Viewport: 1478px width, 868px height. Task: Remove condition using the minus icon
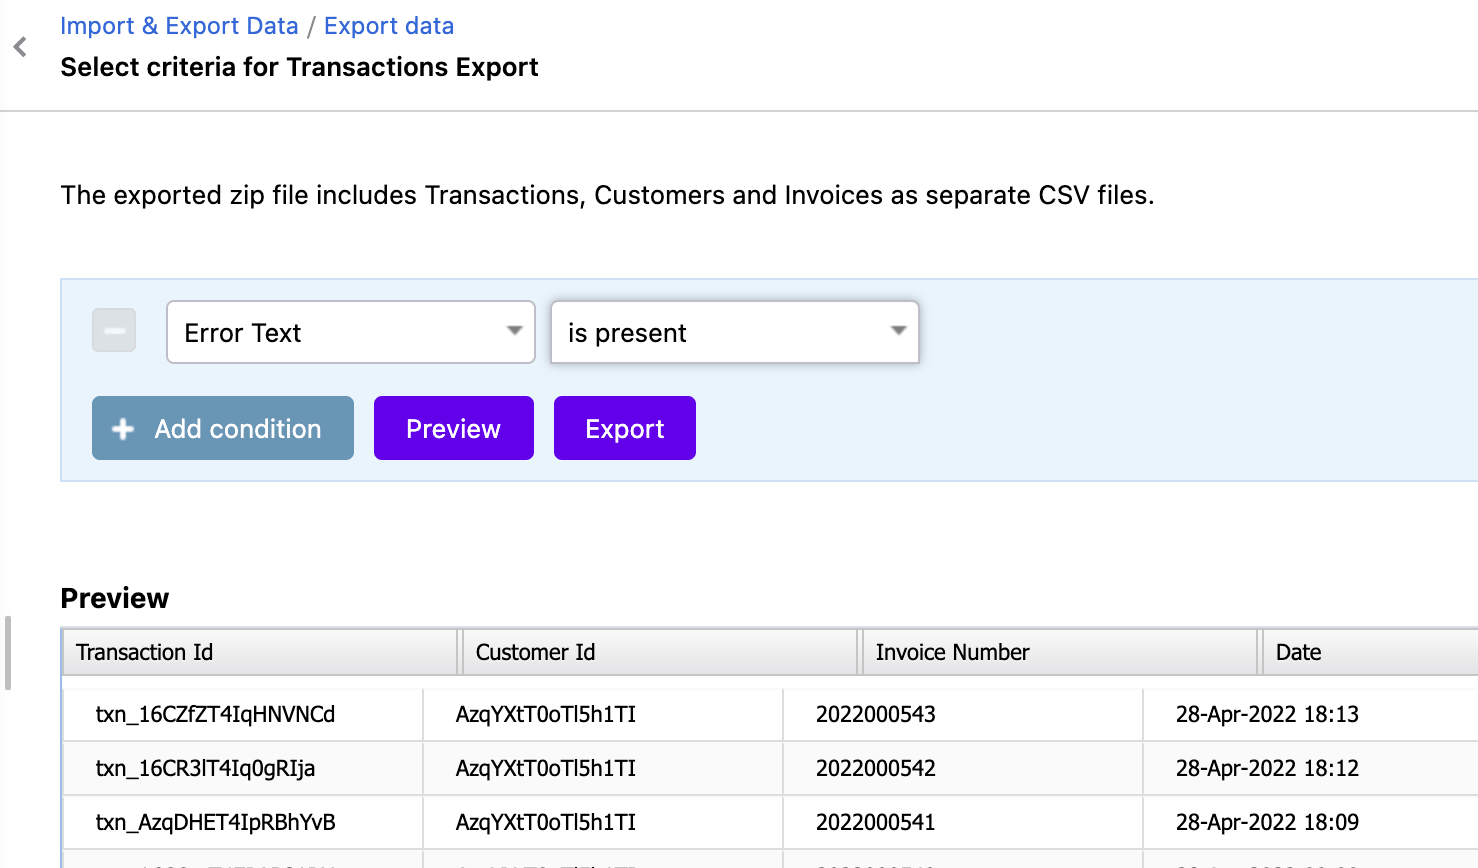pos(114,331)
